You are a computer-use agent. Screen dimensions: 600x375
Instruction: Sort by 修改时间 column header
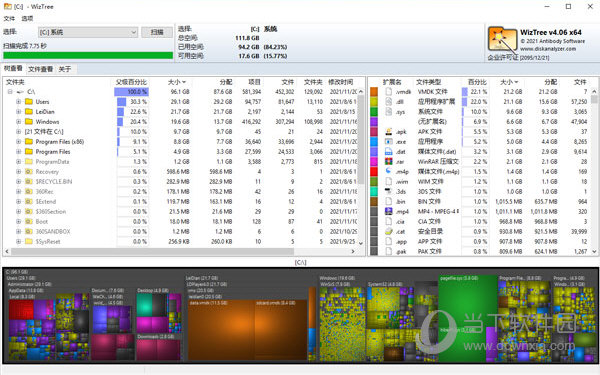341,82
